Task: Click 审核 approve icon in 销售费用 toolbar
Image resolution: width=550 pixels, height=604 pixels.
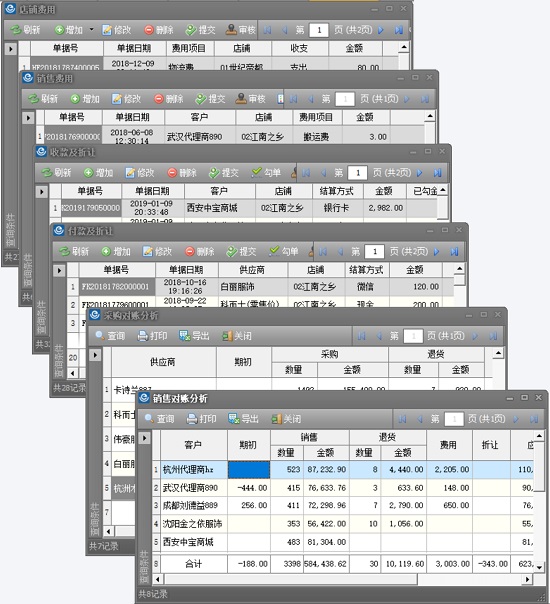Action: (x=241, y=99)
